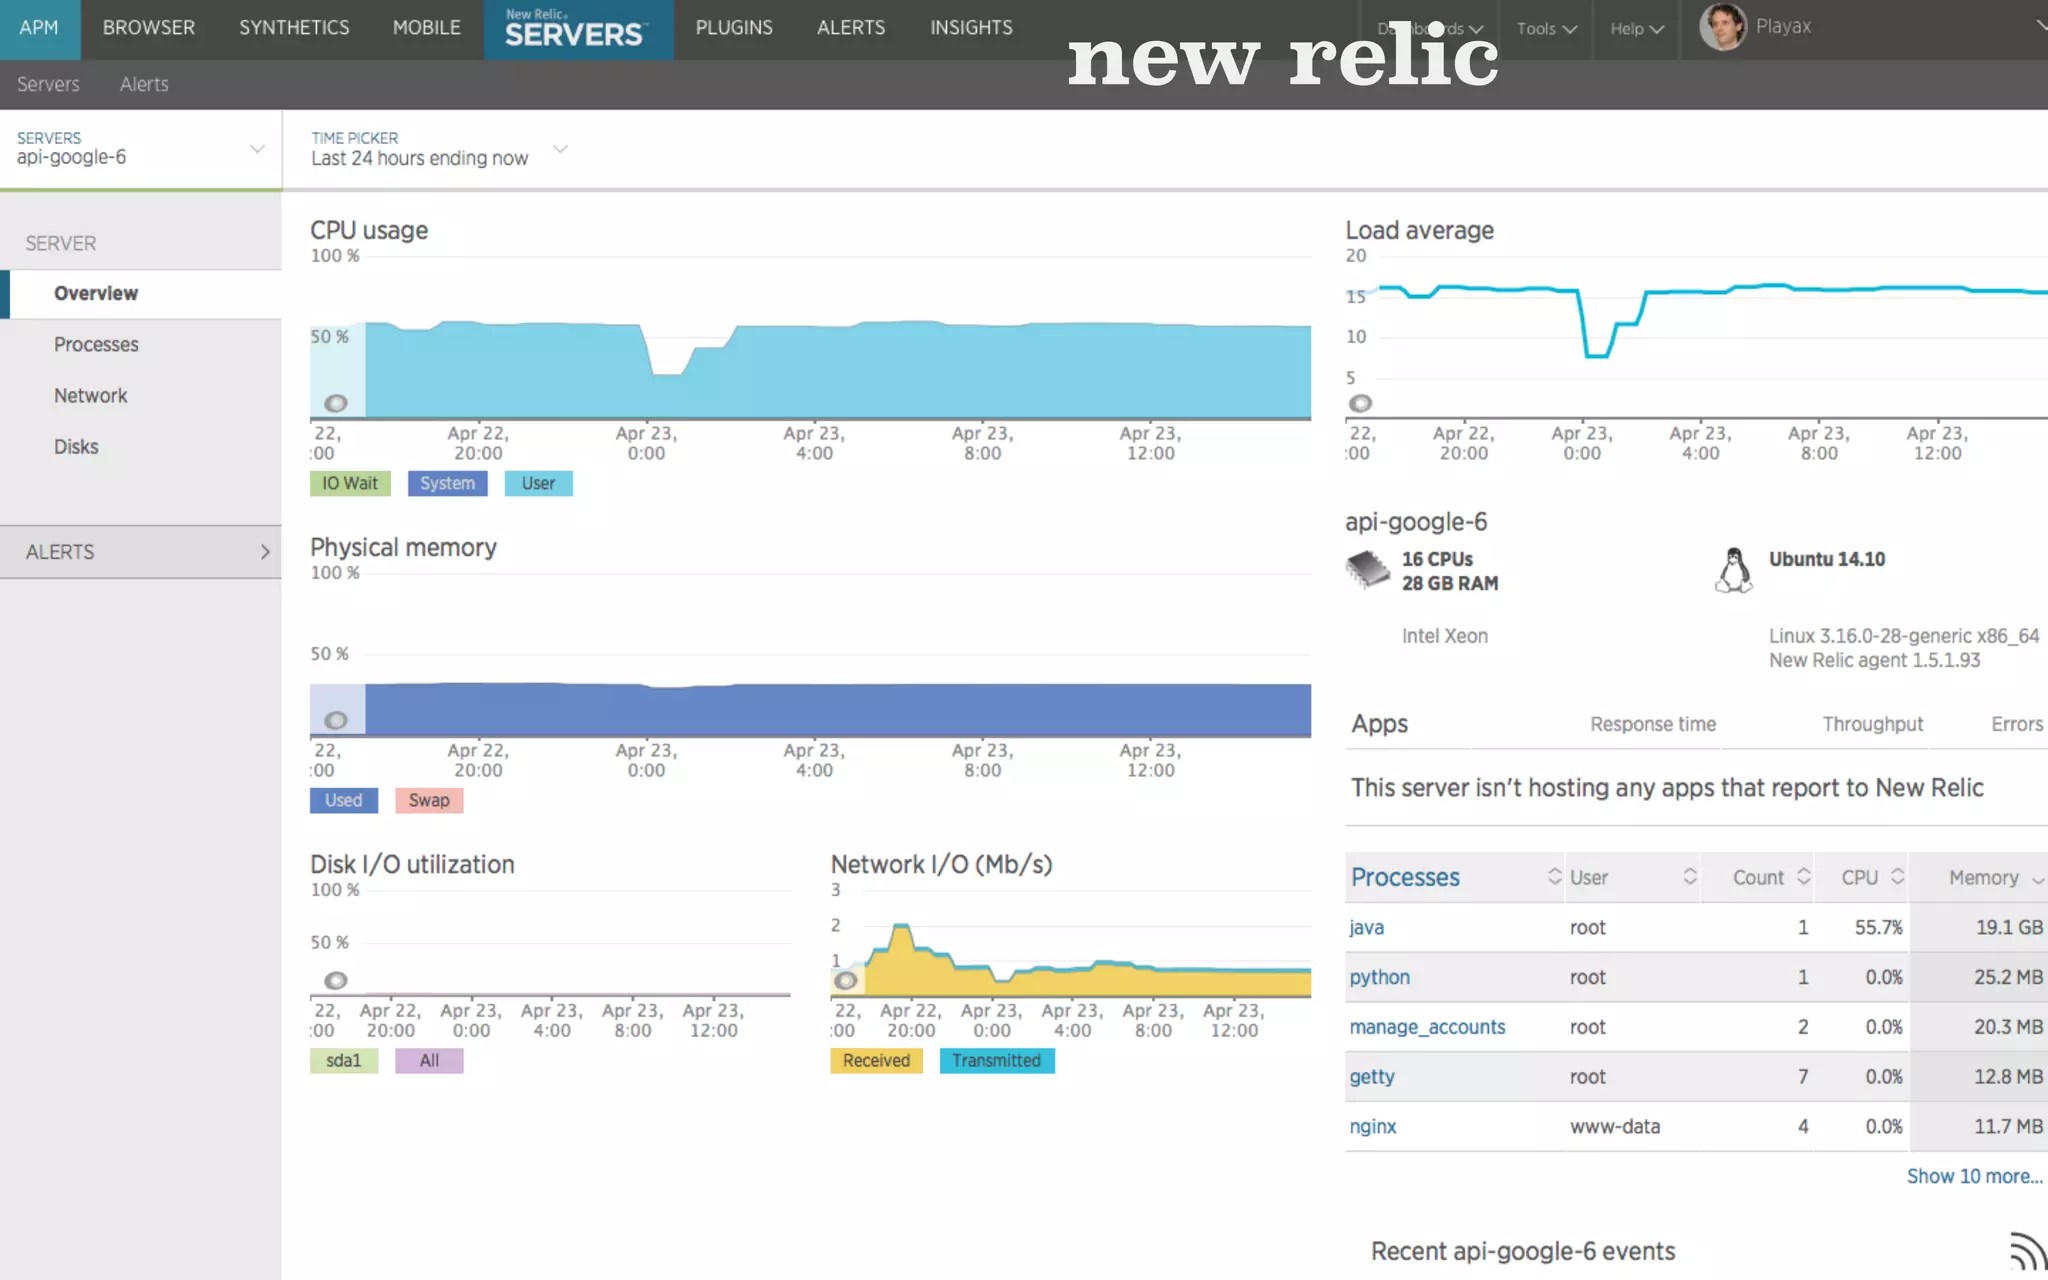Click the event marker icon on Disk I/O chart

336,980
